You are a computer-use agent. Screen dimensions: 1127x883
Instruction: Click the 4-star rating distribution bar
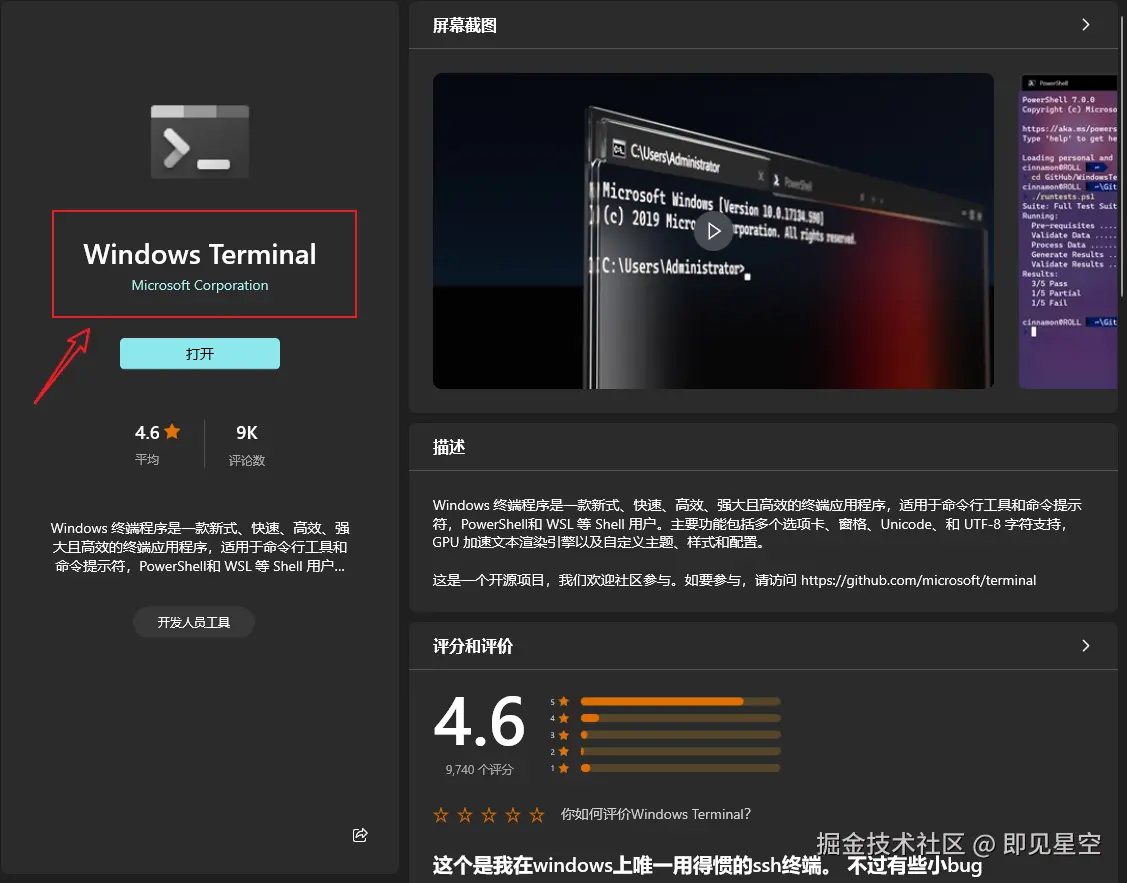click(x=680, y=718)
